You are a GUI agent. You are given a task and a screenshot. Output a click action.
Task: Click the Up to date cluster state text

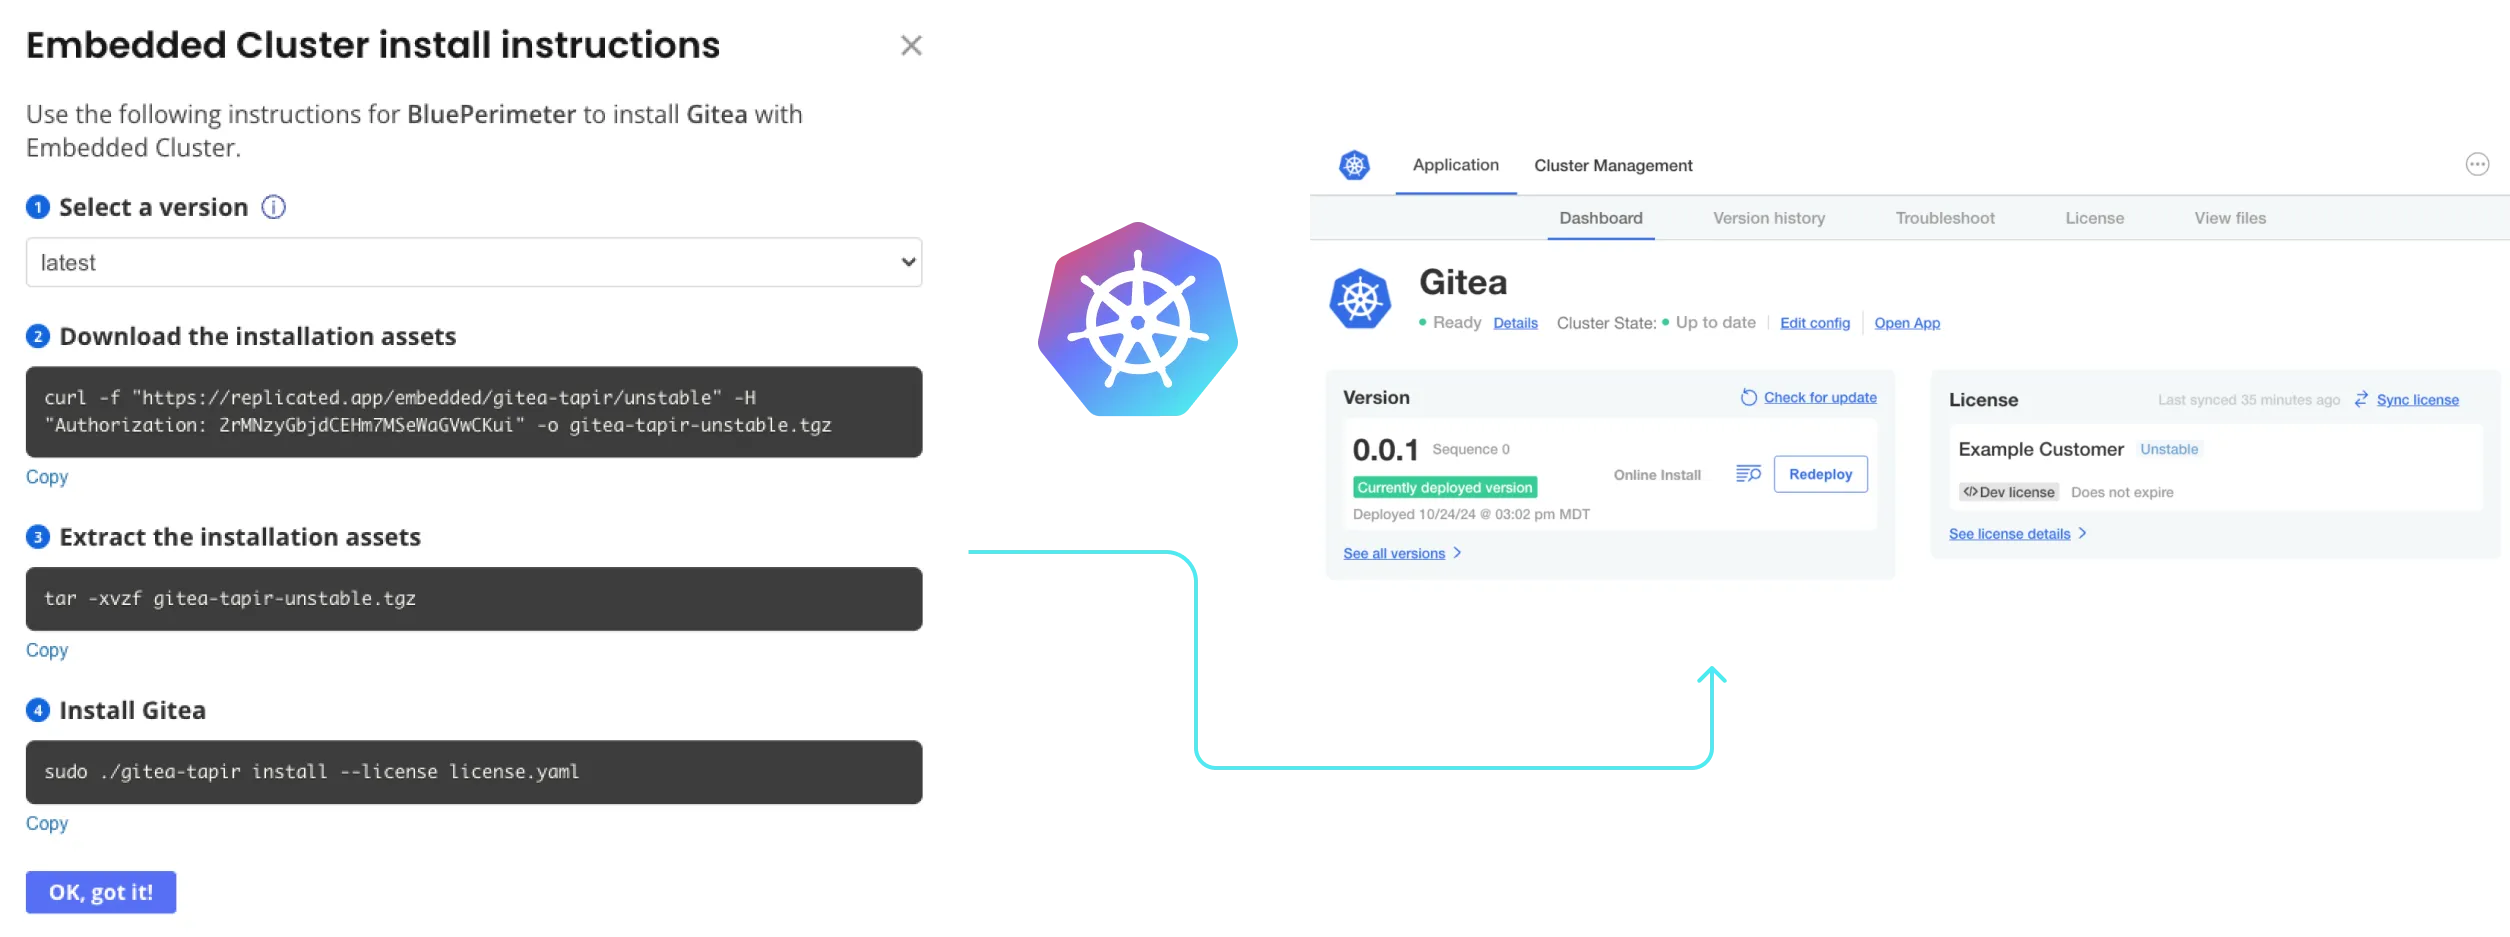(1715, 322)
